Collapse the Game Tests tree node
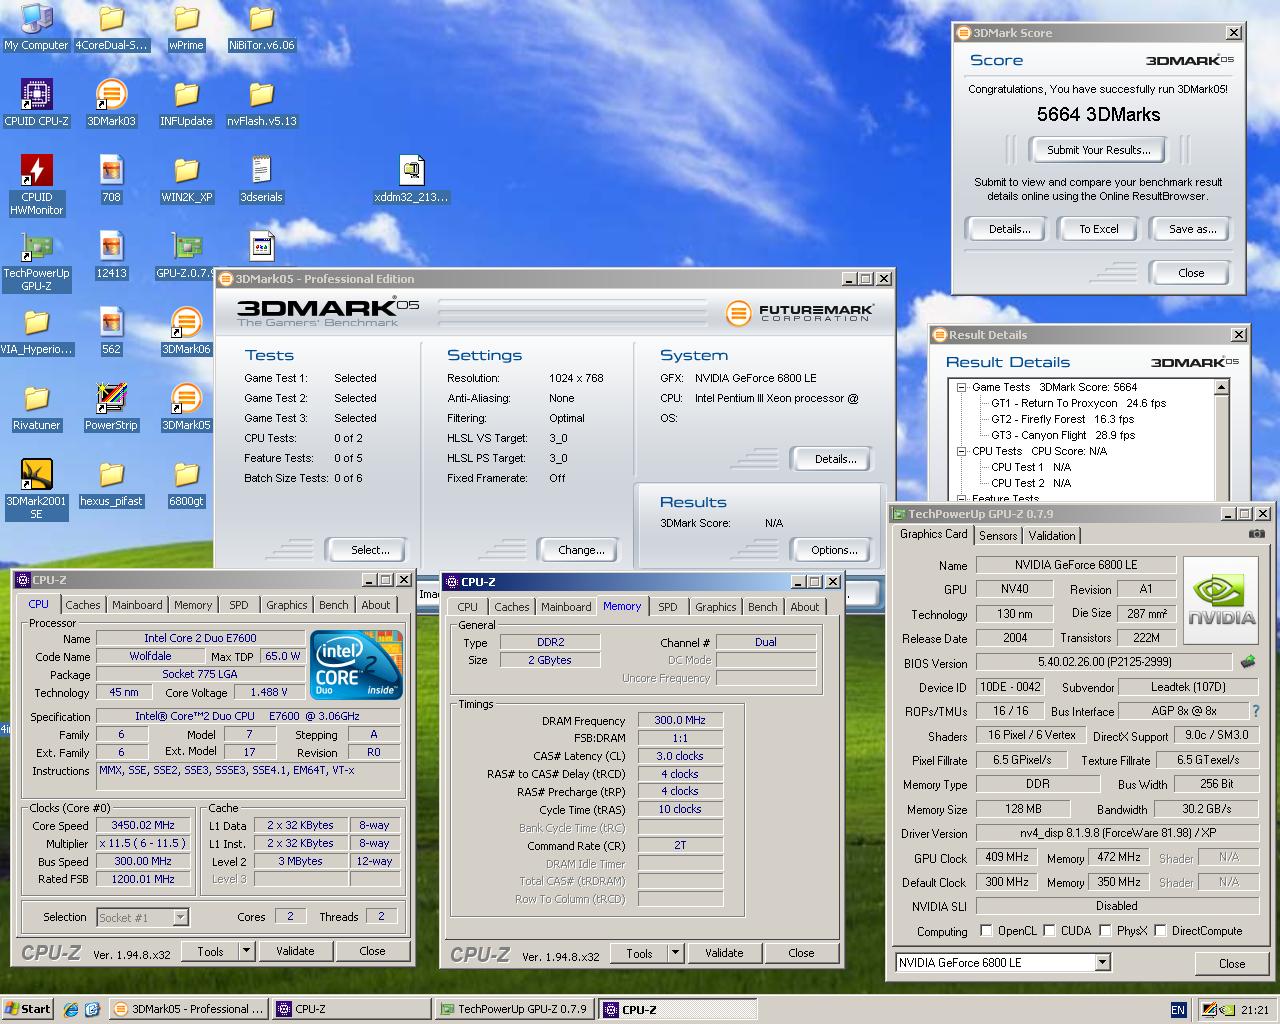The image size is (1280, 1024). point(961,387)
